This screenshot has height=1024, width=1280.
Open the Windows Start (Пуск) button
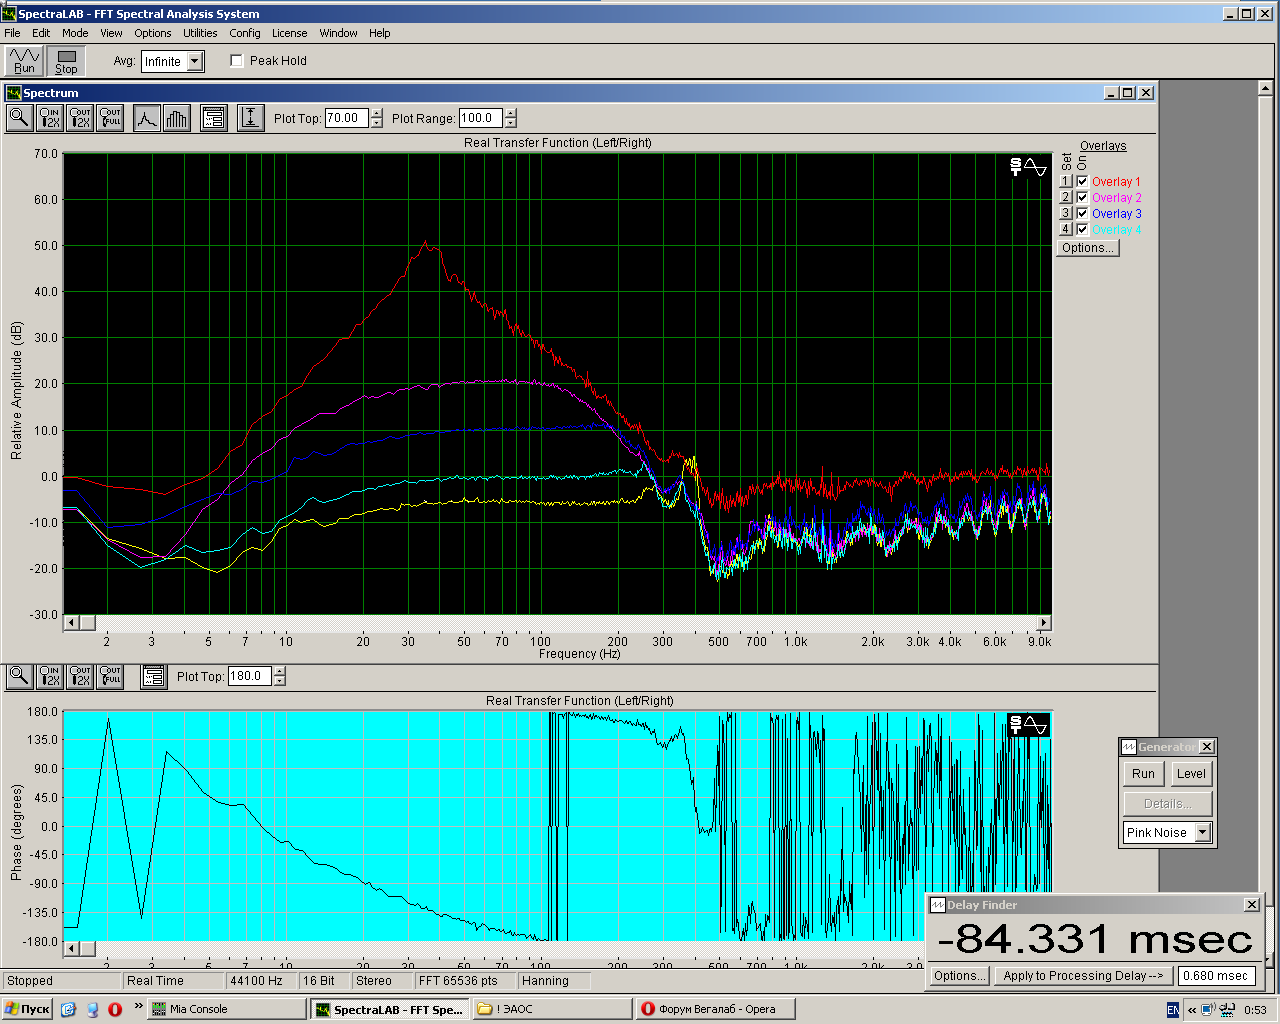[x=27, y=1009]
